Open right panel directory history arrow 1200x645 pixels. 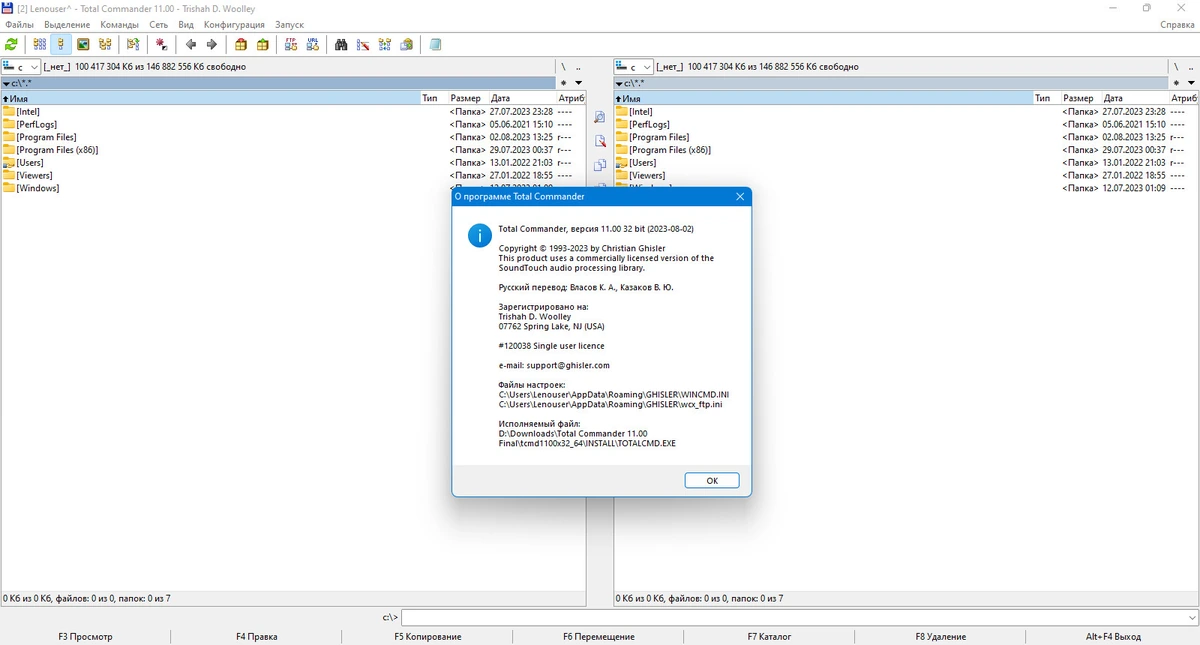(1190, 83)
